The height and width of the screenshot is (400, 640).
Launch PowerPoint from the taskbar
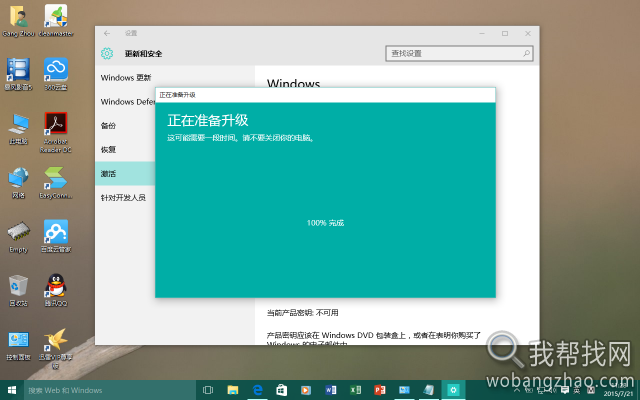pos(380,390)
